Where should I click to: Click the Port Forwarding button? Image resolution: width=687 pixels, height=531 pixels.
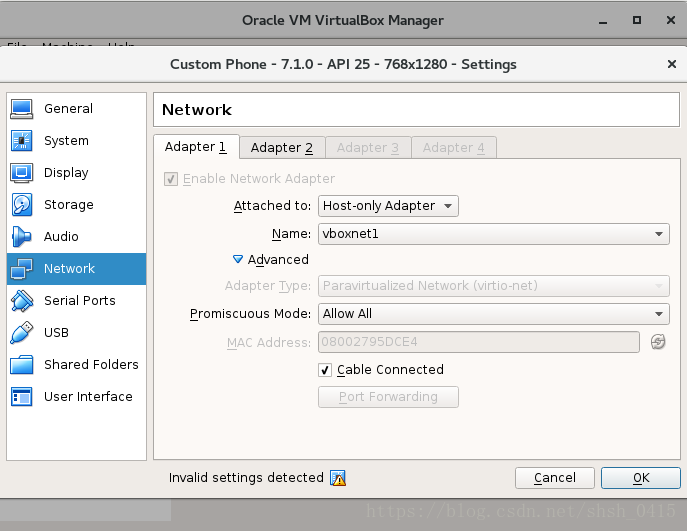(388, 397)
